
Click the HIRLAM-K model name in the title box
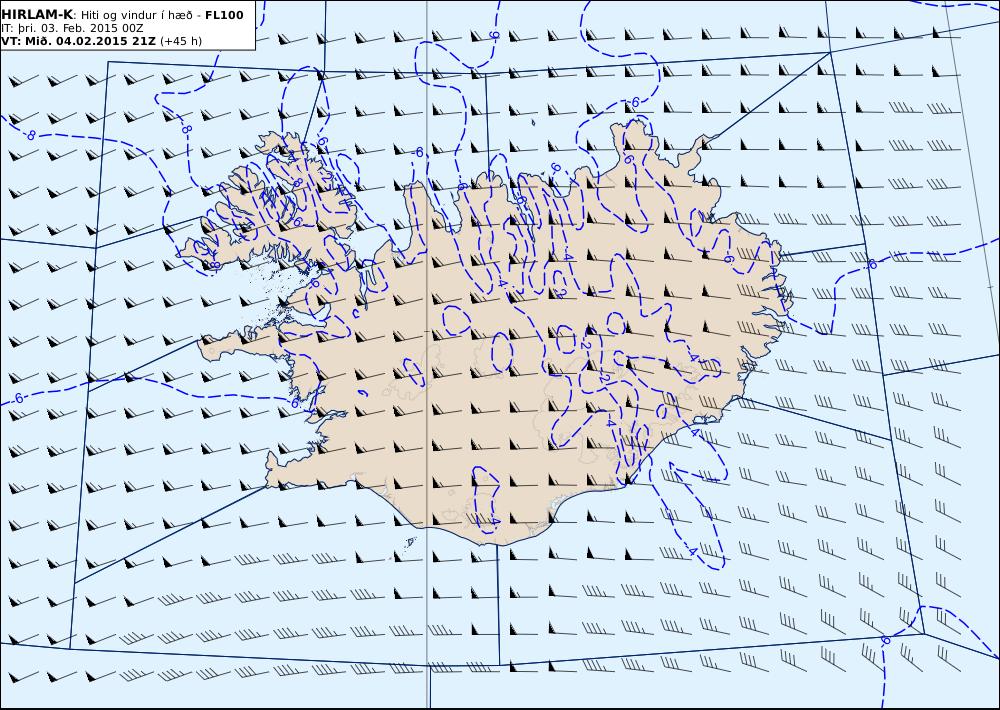37,15
